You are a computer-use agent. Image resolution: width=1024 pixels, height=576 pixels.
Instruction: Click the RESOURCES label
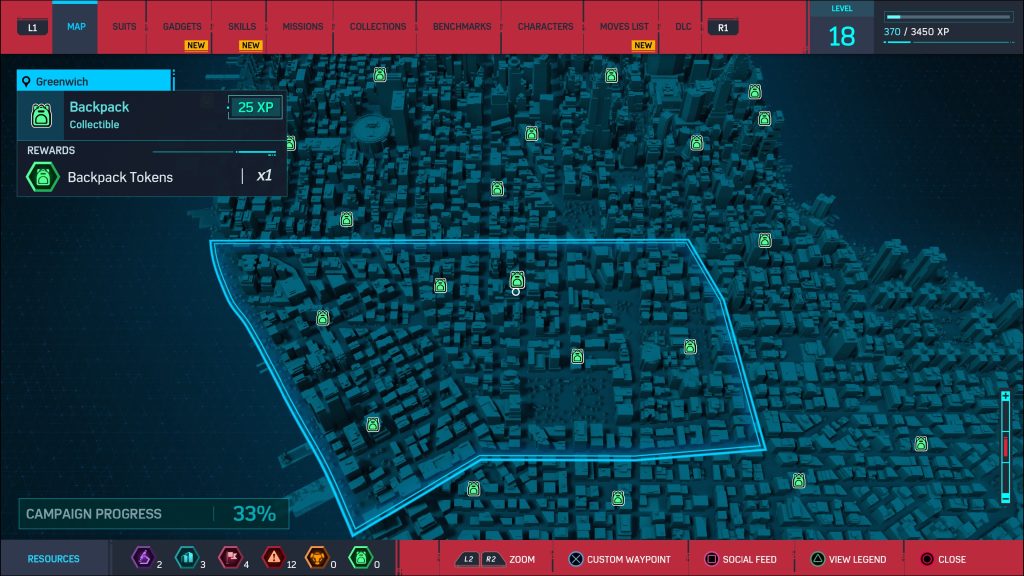pyautogui.click(x=54, y=559)
